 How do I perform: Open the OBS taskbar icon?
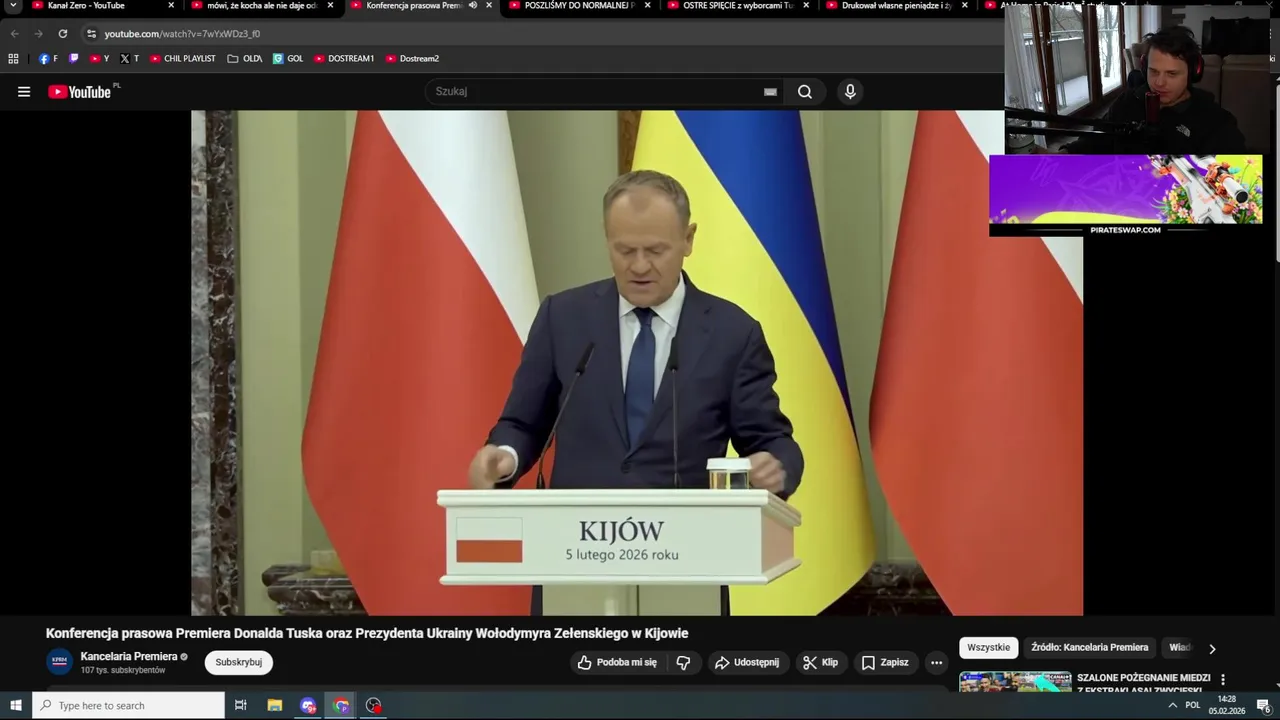click(x=374, y=705)
